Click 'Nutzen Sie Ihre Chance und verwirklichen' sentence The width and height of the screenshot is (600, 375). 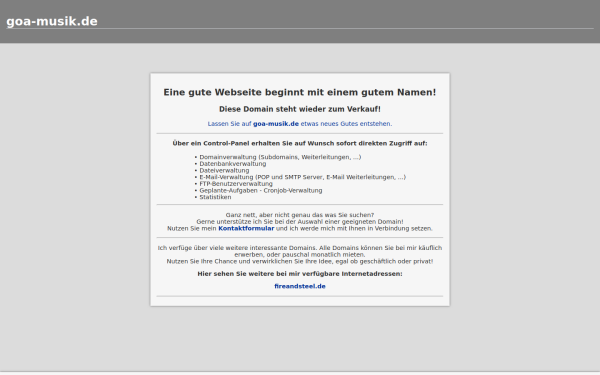(x=300, y=261)
